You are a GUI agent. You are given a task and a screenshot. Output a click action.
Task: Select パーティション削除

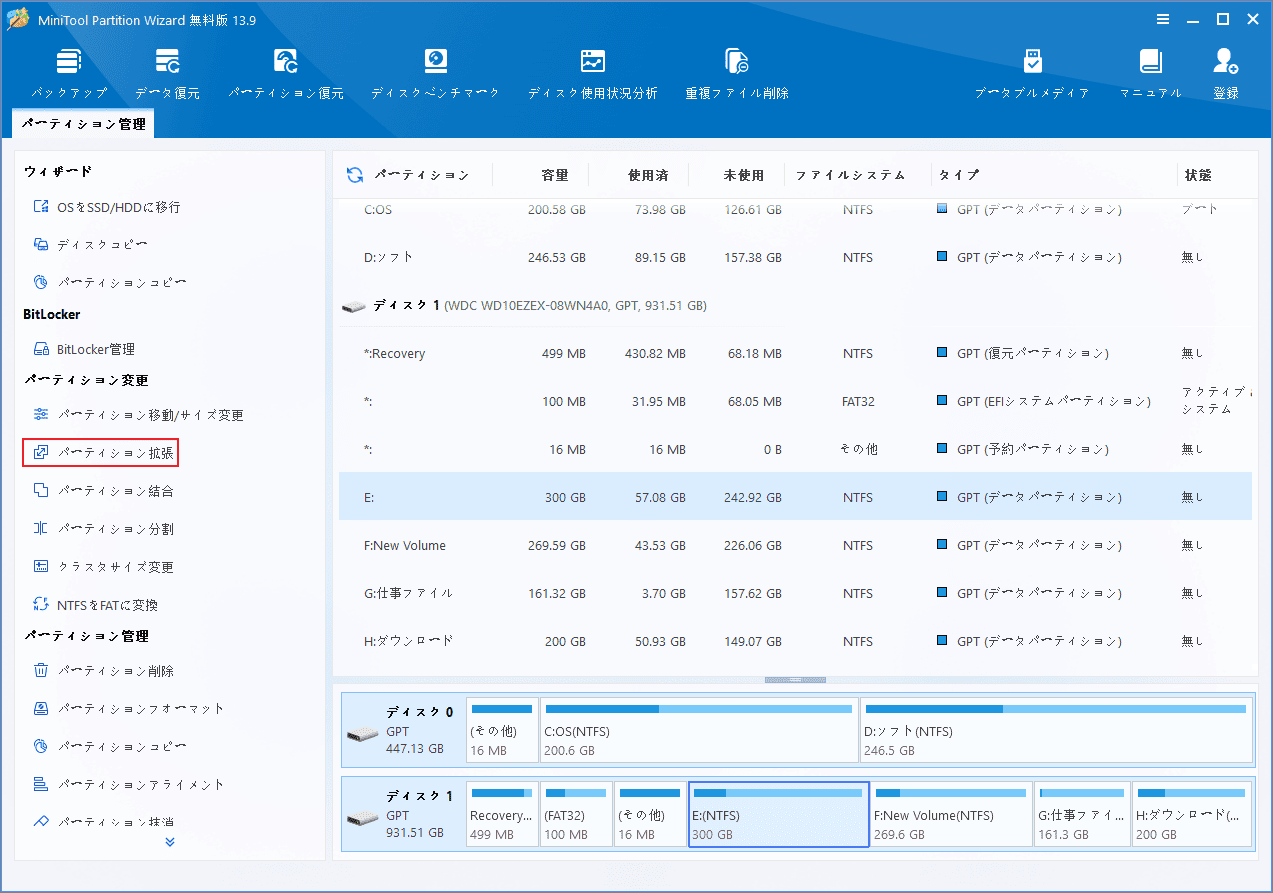point(104,671)
